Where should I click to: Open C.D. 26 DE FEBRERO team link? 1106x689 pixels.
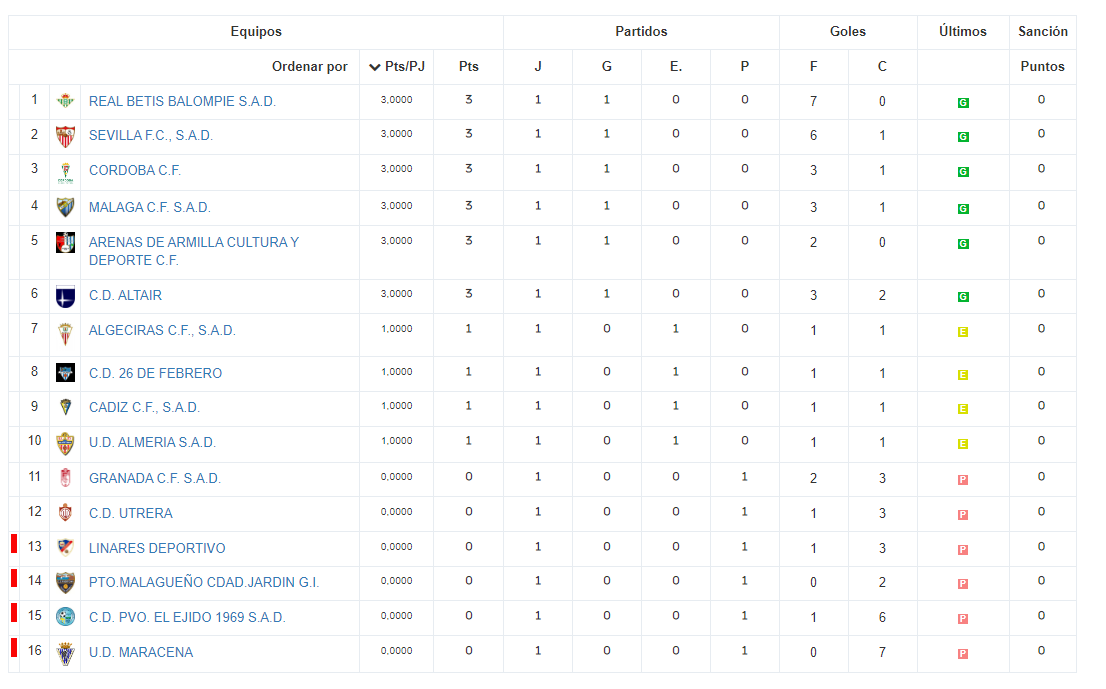click(x=155, y=374)
